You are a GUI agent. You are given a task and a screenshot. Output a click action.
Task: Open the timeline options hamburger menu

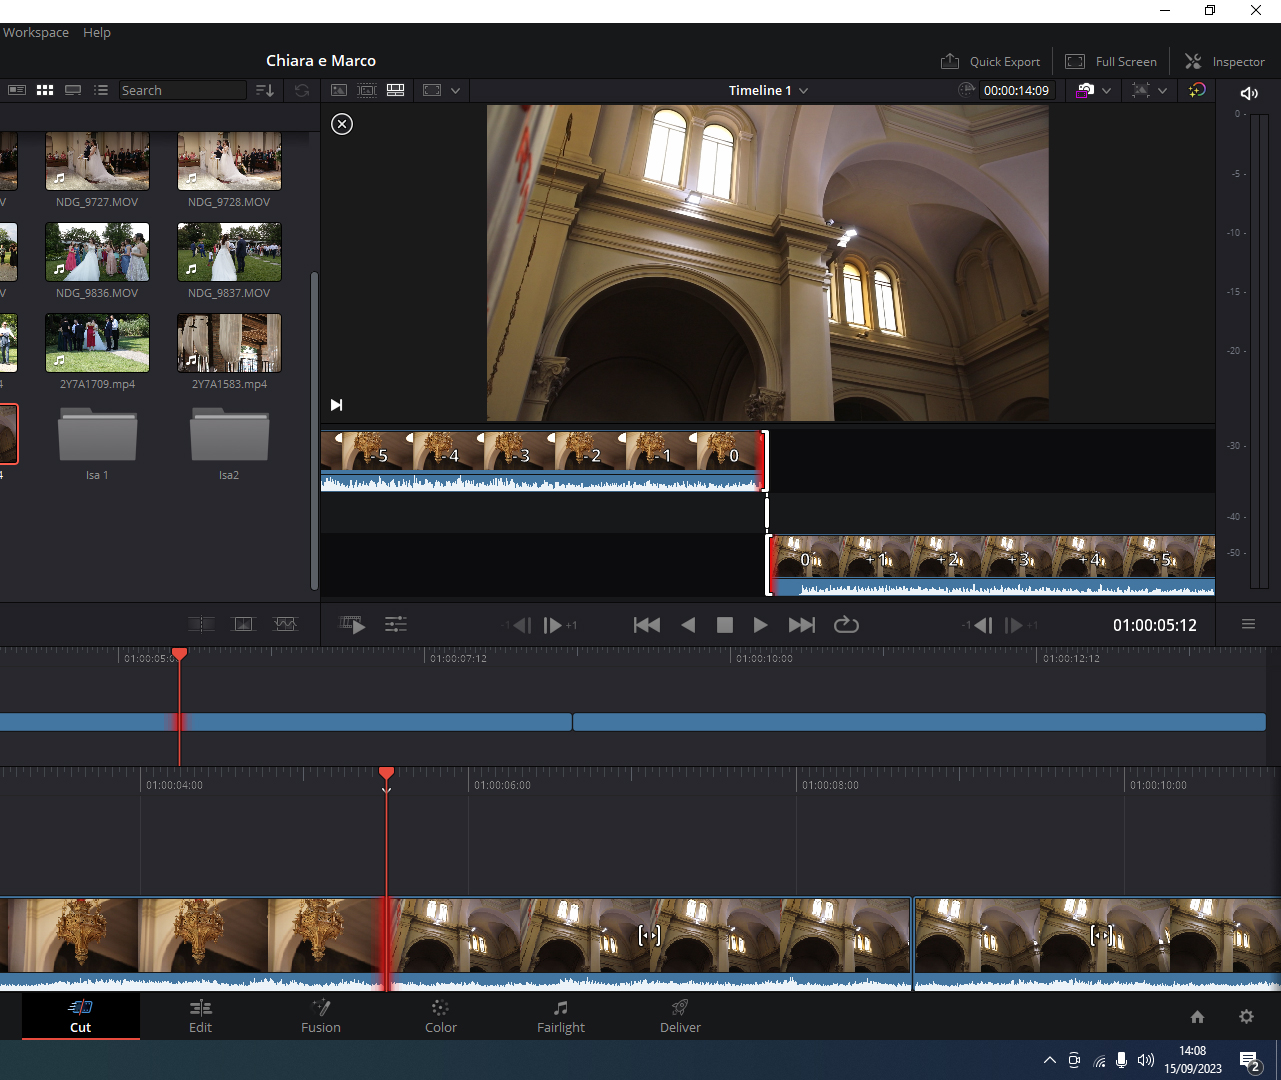1248,624
